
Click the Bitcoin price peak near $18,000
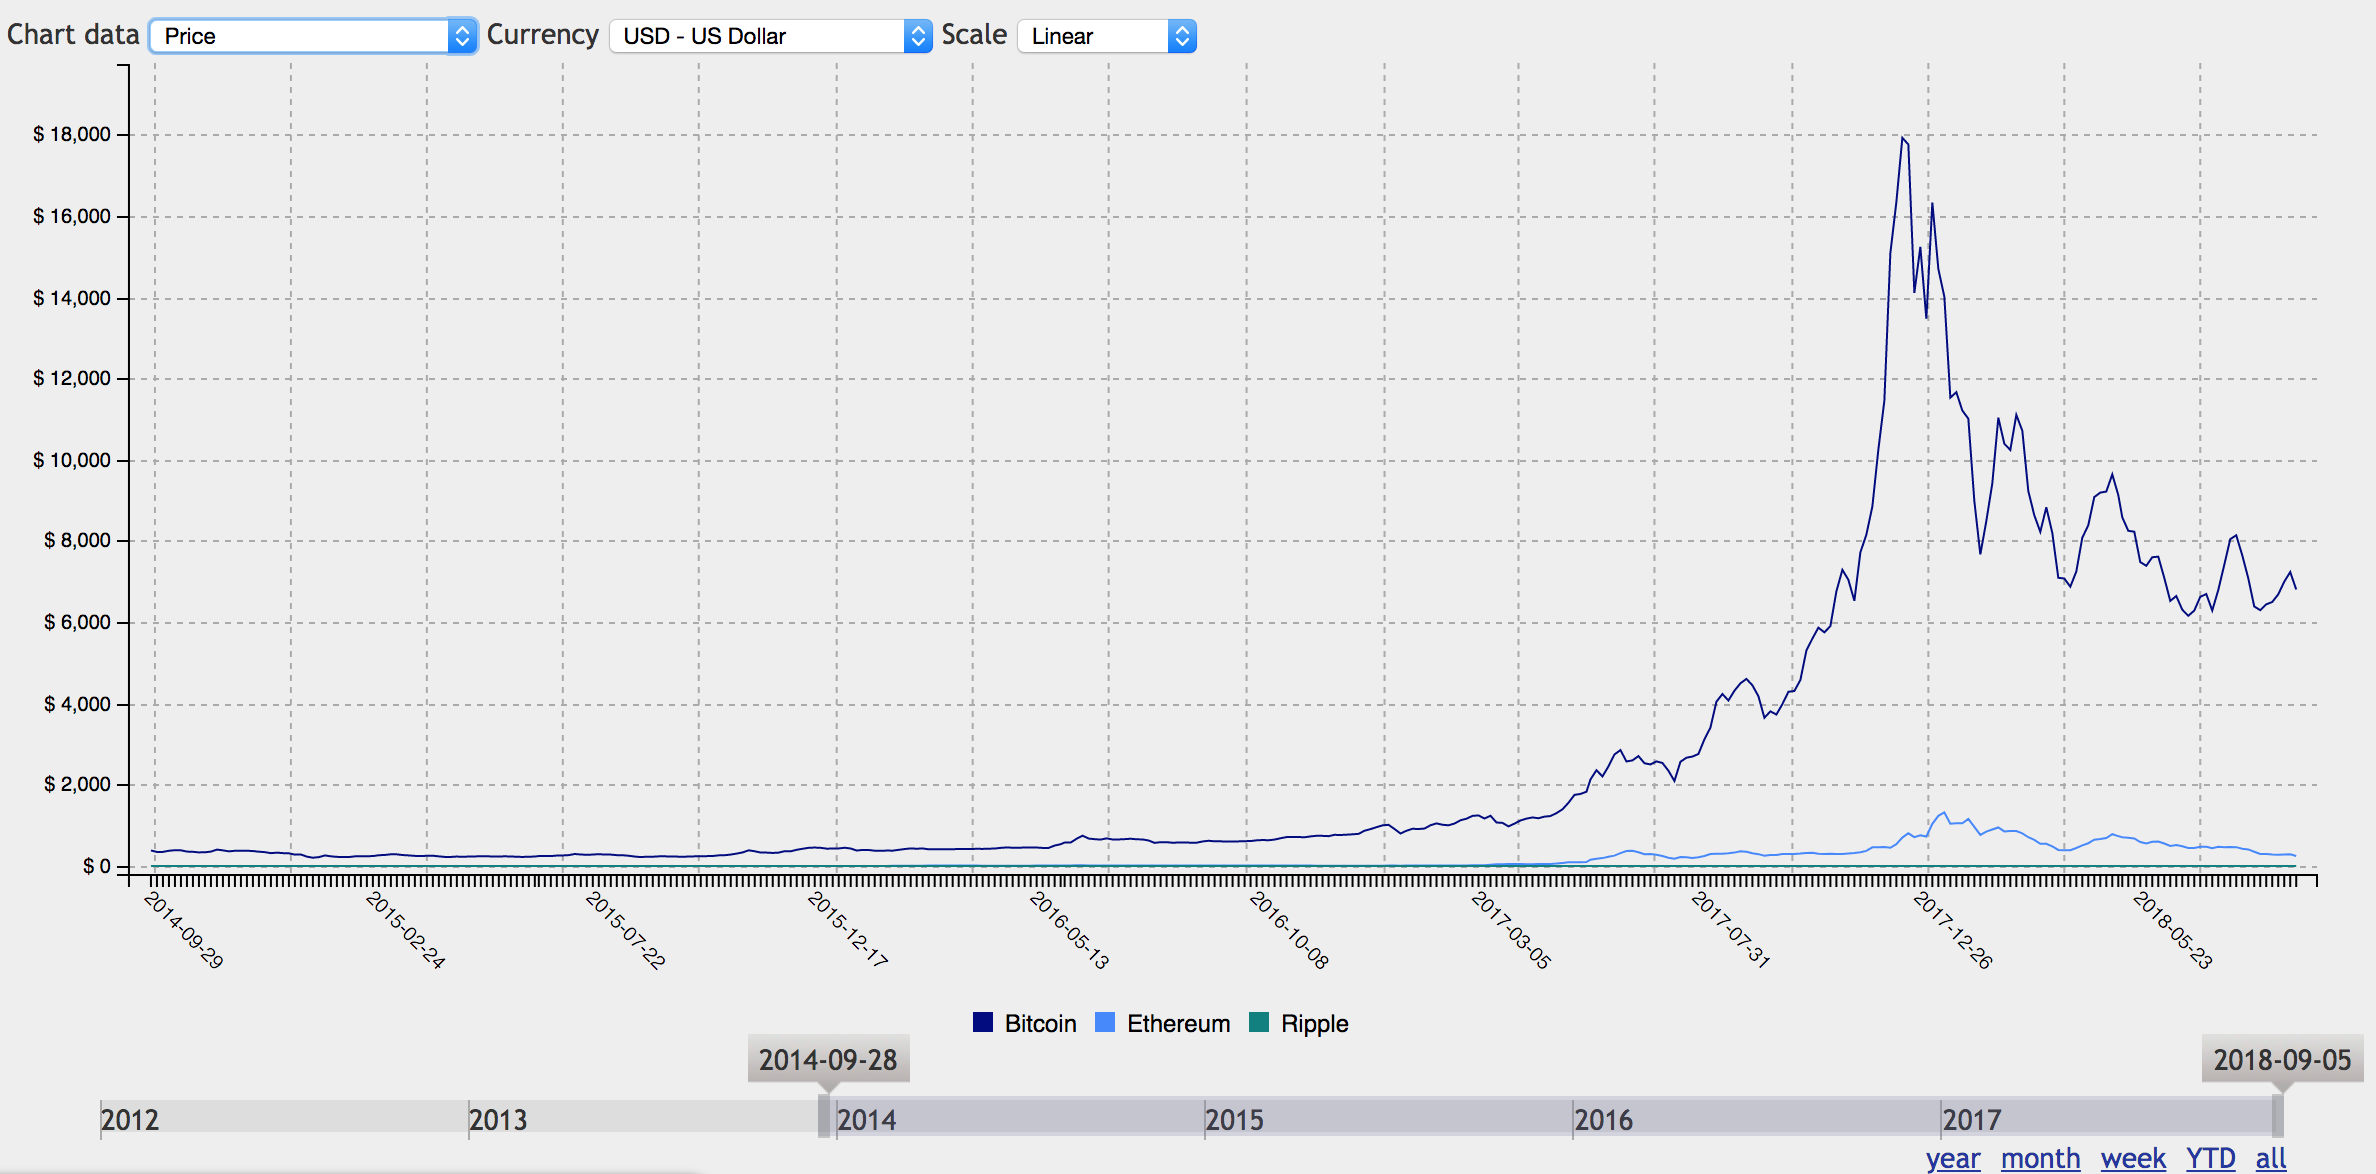pos(1902,138)
